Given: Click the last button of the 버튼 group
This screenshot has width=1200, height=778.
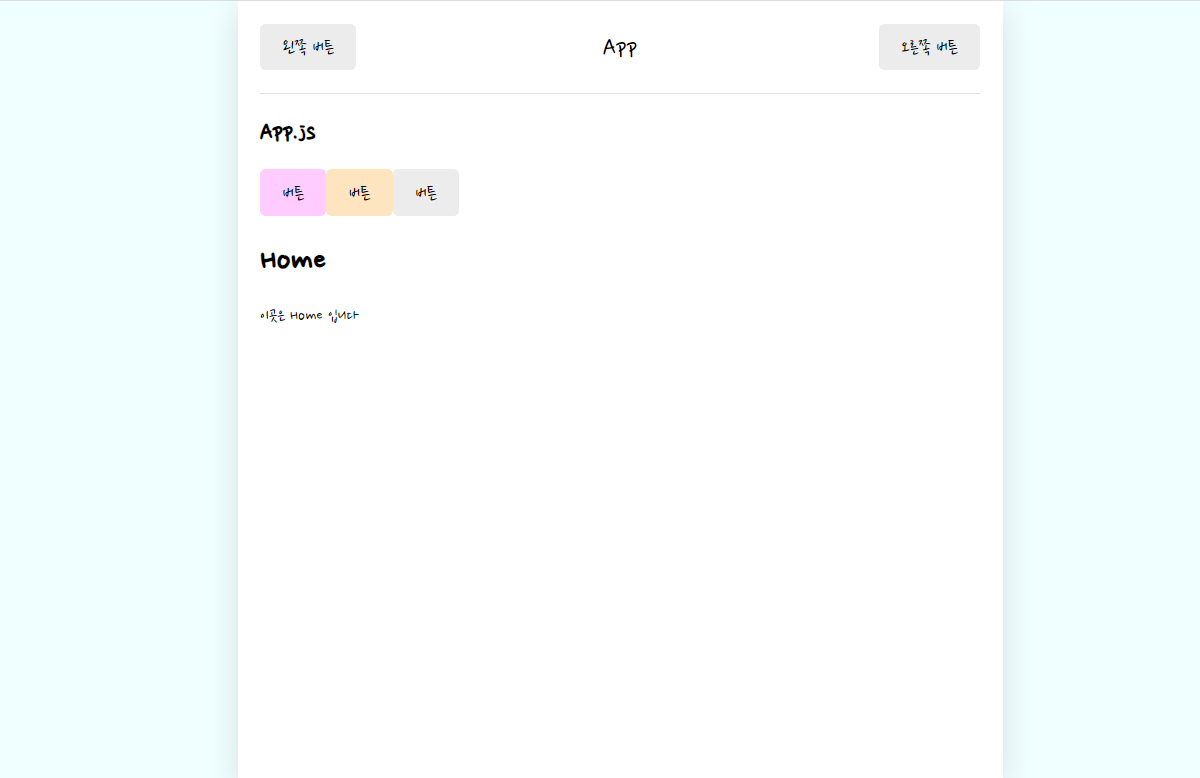Looking at the screenshot, I should coord(425,192).
